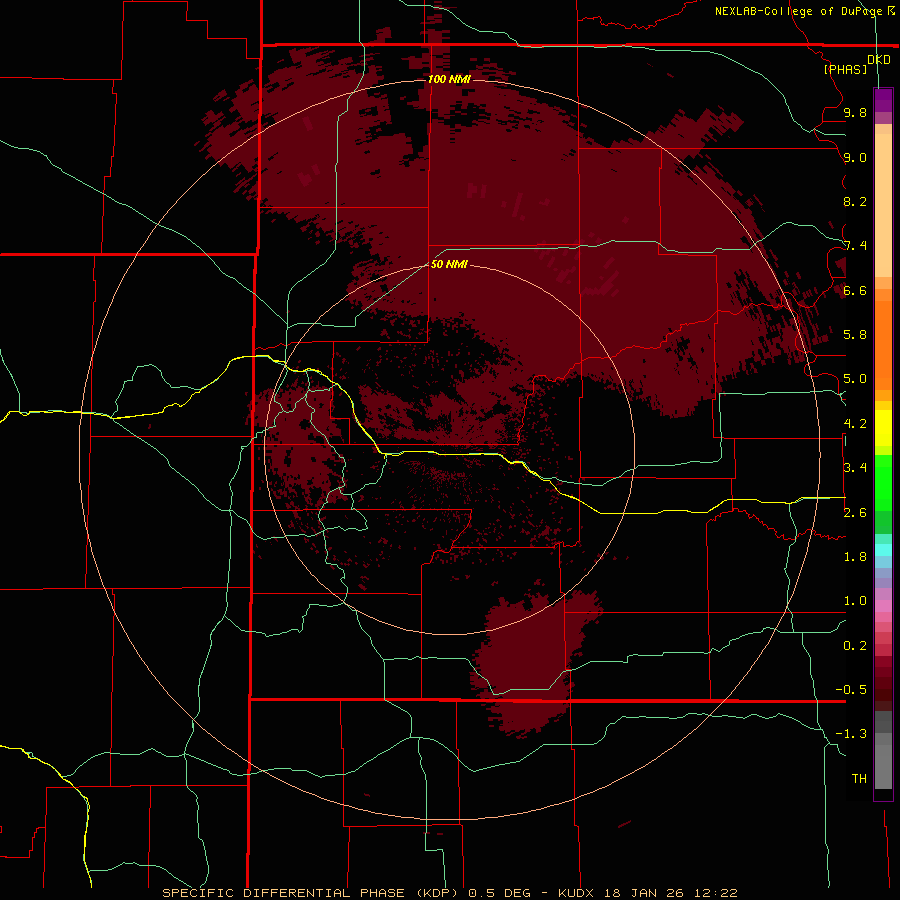Click the orange swatch in the color bar
The height and width of the screenshot is (900, 900).
(x=883, y=344)
